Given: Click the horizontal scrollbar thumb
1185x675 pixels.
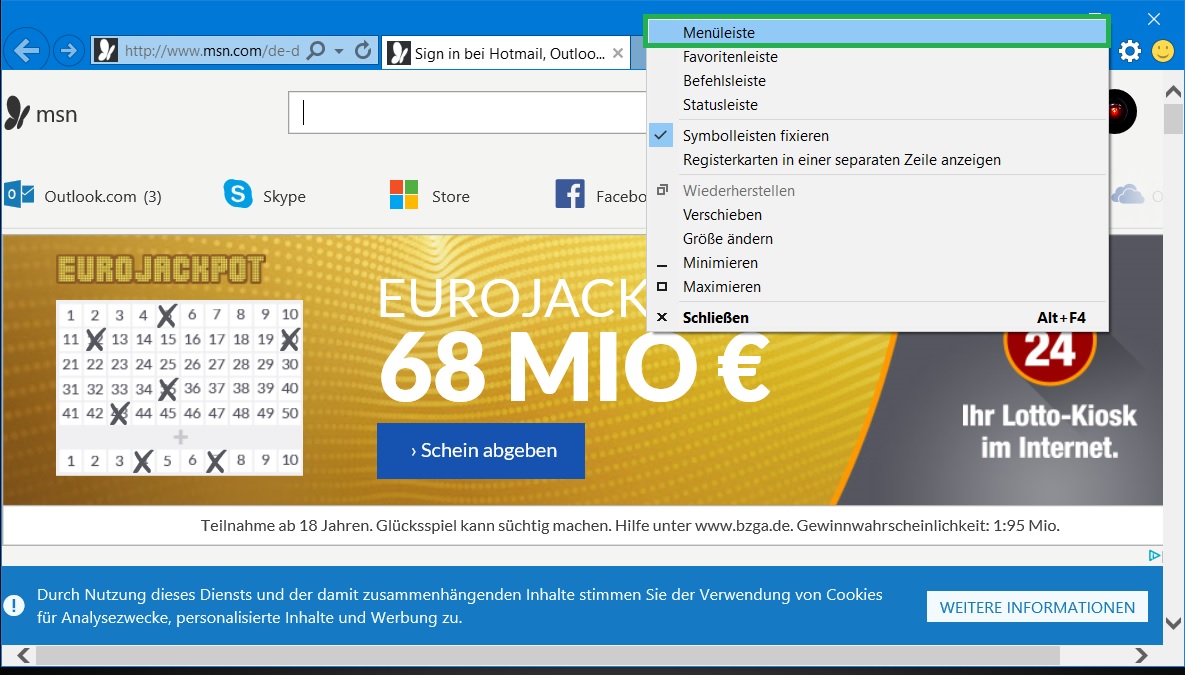Looking at the screenshot, I should [x=548, y=655].
